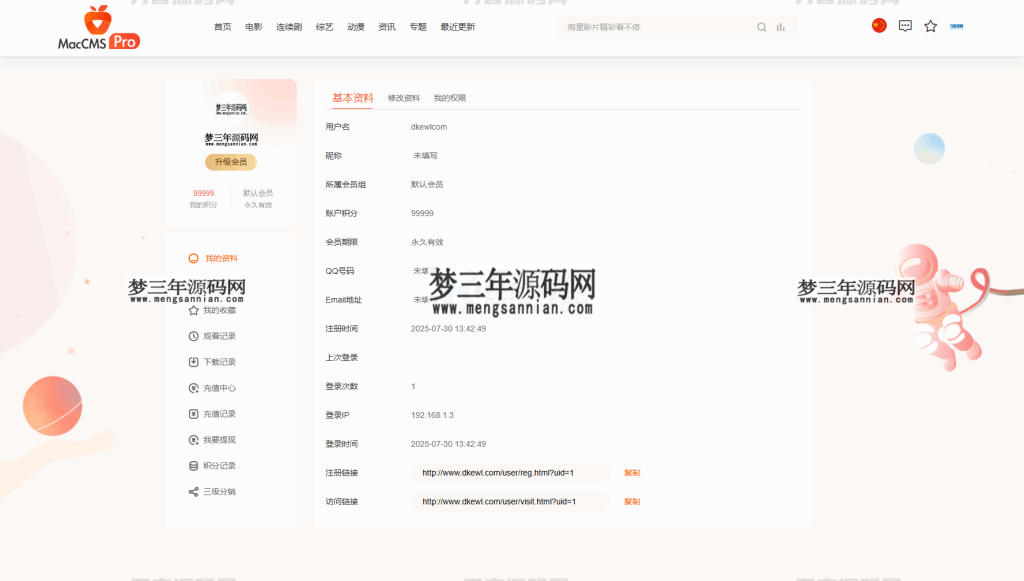Click the star bookmark icon top right
Screen dimensions: 1024x581
[x=929, y=27]
